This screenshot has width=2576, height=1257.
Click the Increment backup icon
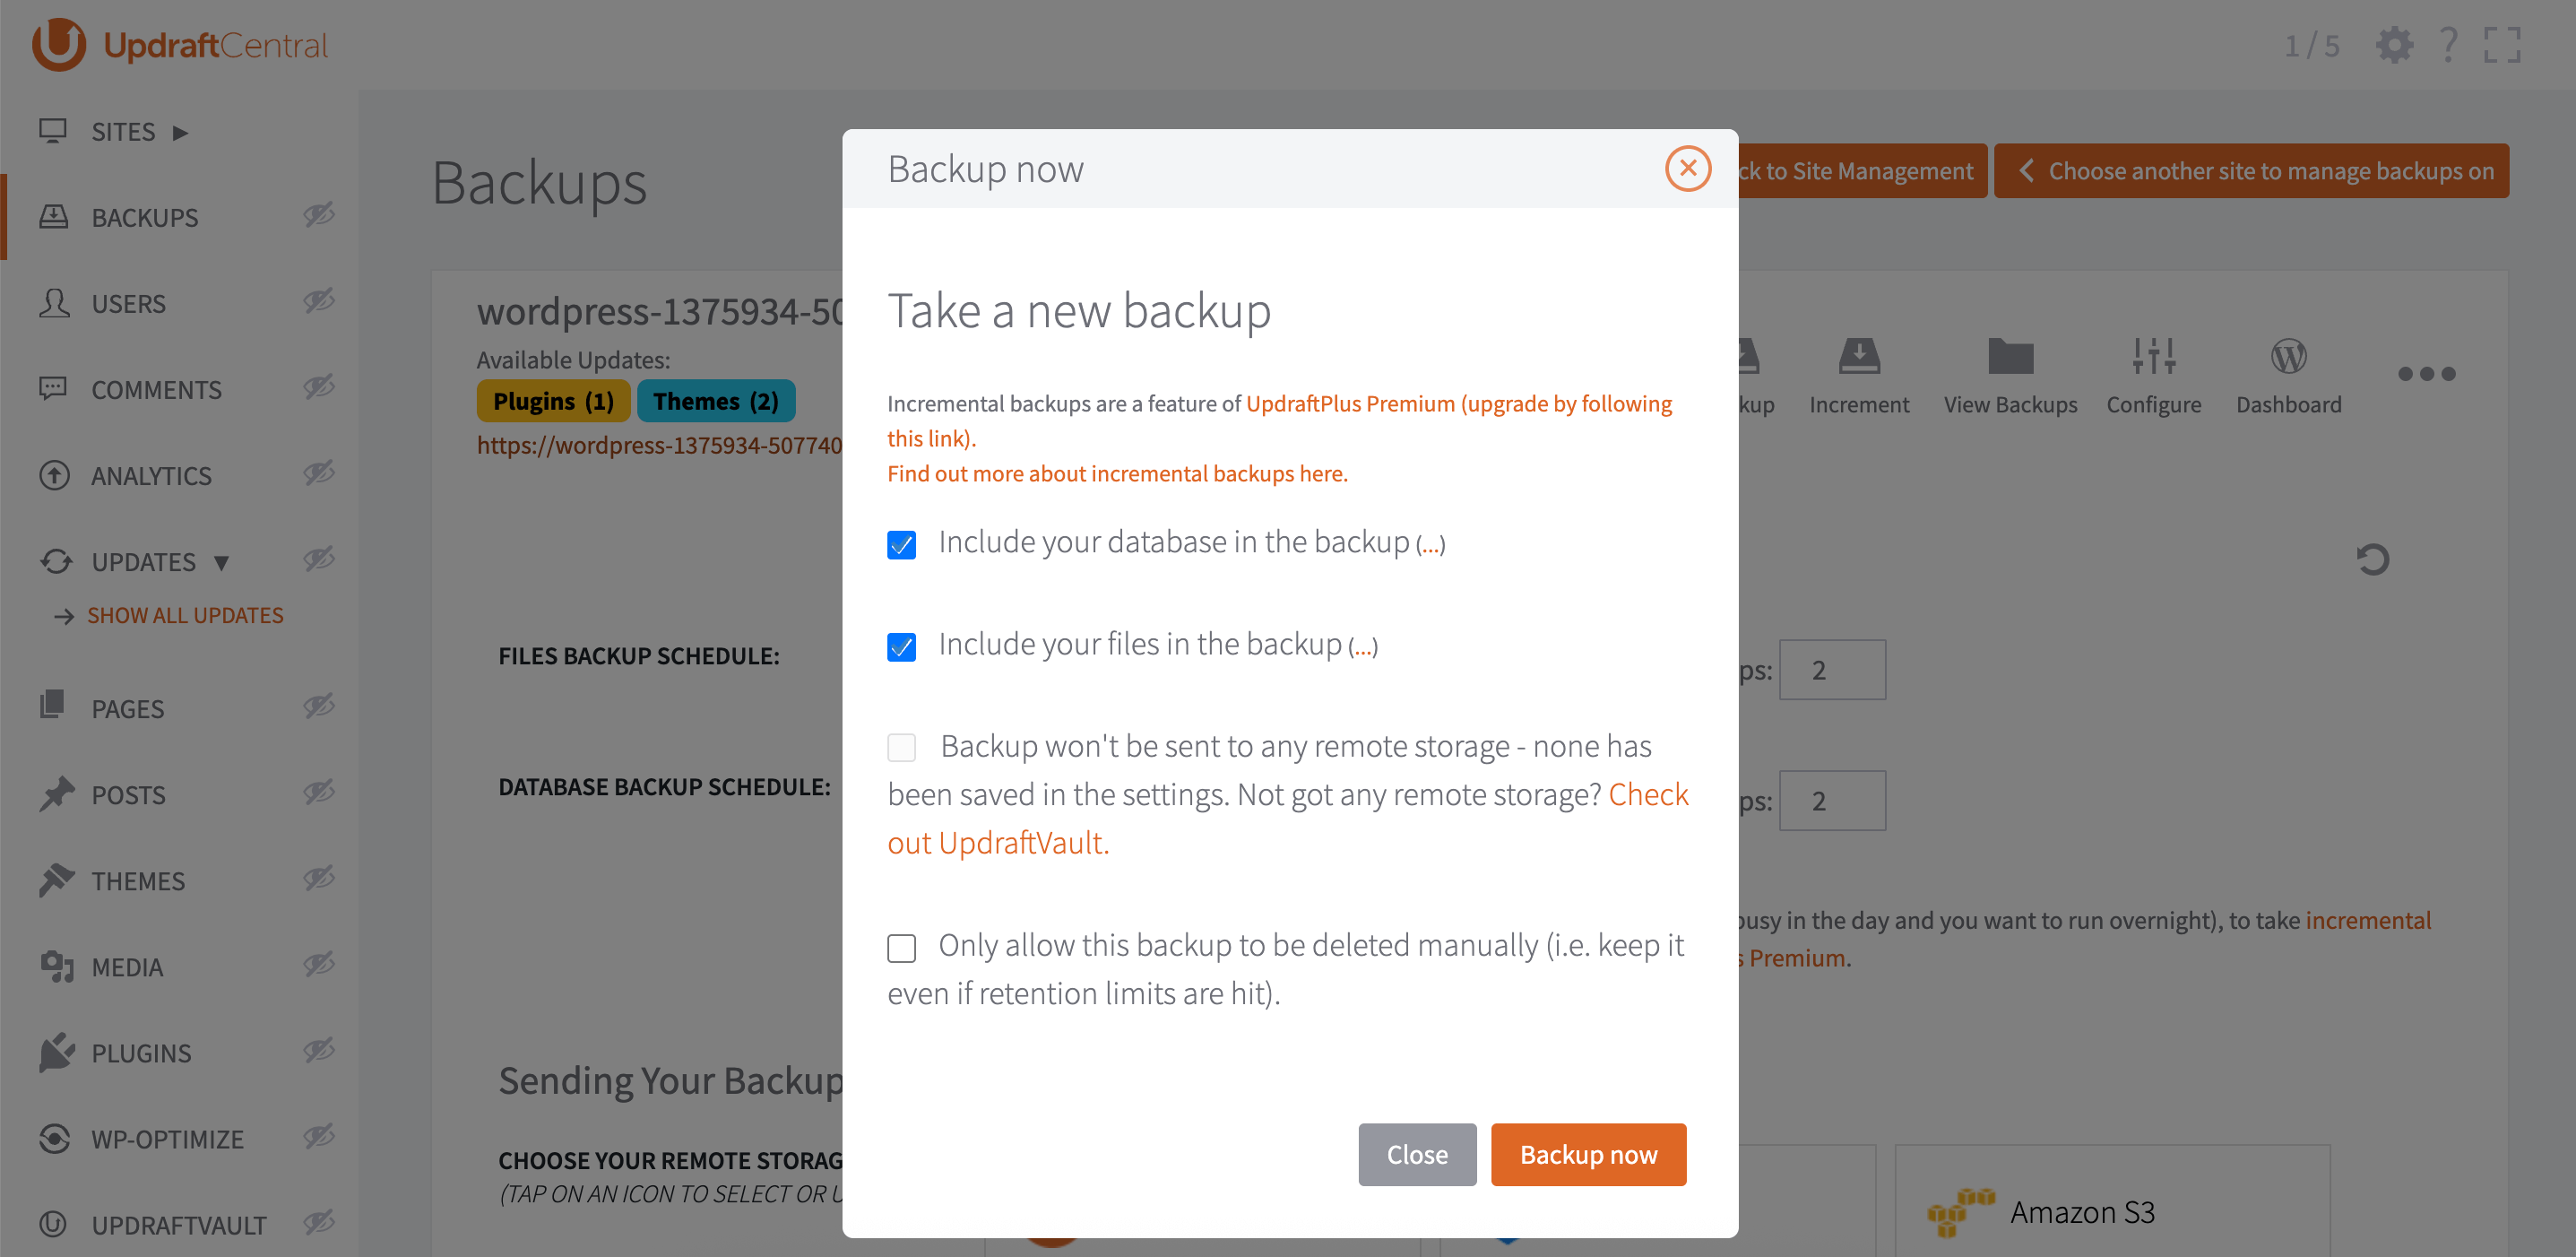(1858, 357)
